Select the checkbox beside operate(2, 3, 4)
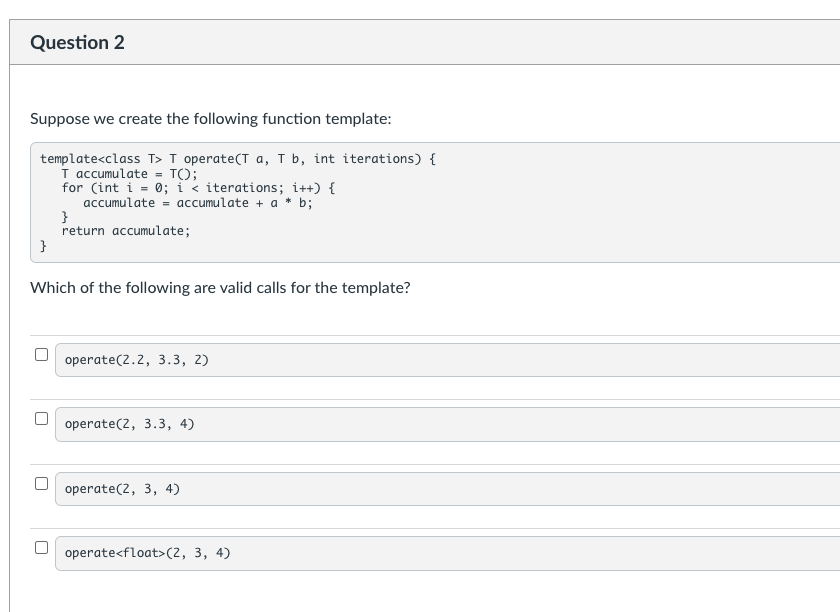 [x=41, y=483]
